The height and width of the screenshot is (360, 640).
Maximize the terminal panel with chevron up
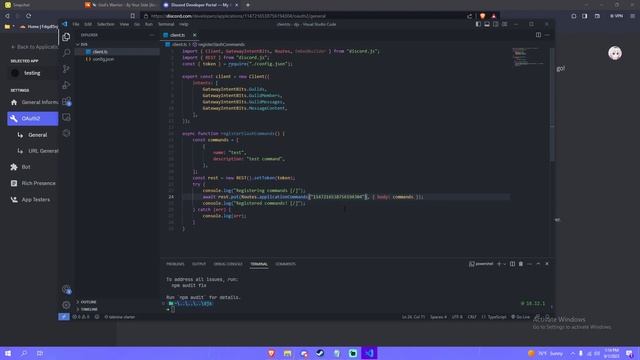[538, 264]
